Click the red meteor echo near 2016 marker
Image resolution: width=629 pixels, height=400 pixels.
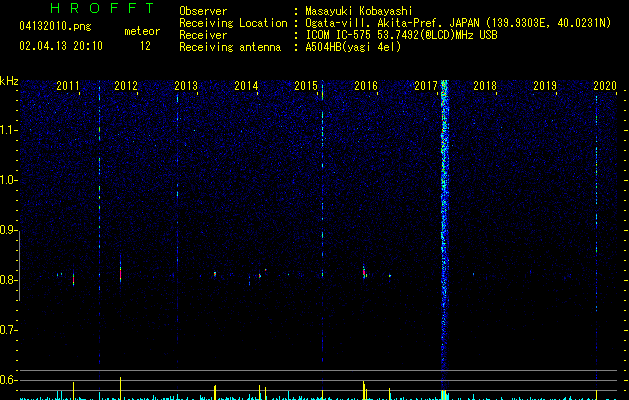[364, 273]
